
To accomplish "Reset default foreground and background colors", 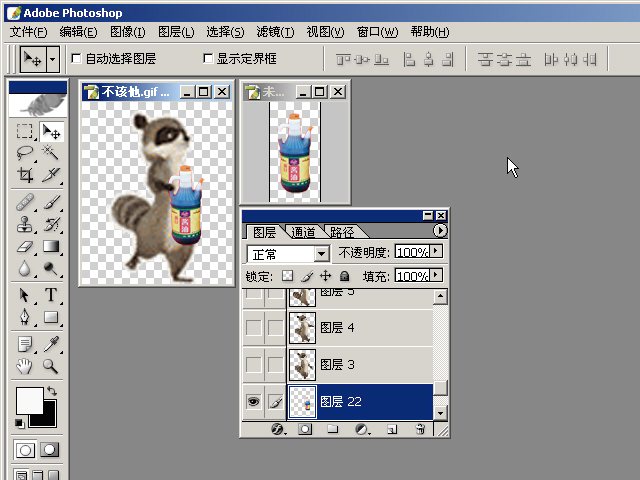I will point(19,423).
